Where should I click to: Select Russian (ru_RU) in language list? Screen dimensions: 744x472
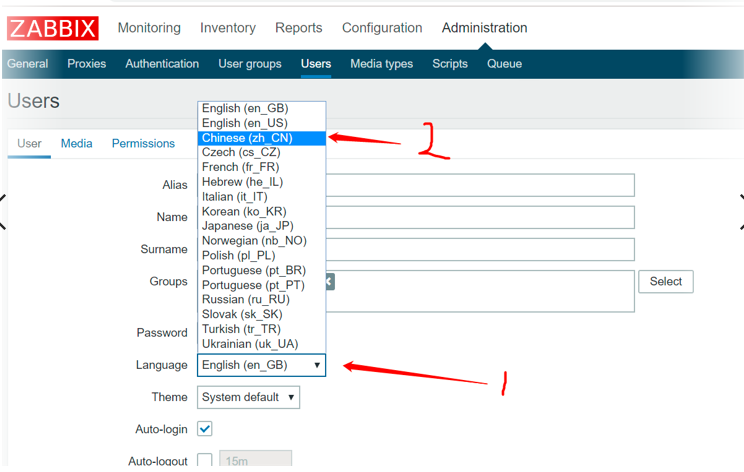click(261, 299)
